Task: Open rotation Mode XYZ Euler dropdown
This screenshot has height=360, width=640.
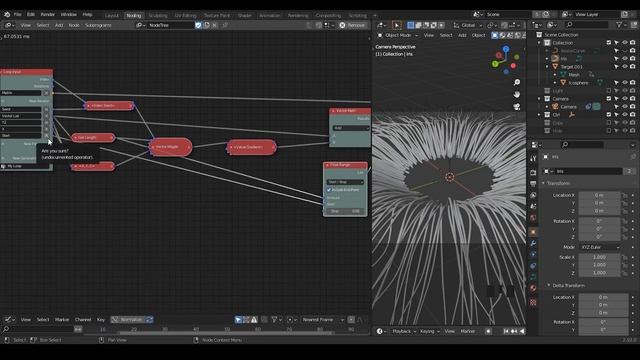Action: point(600,247)
